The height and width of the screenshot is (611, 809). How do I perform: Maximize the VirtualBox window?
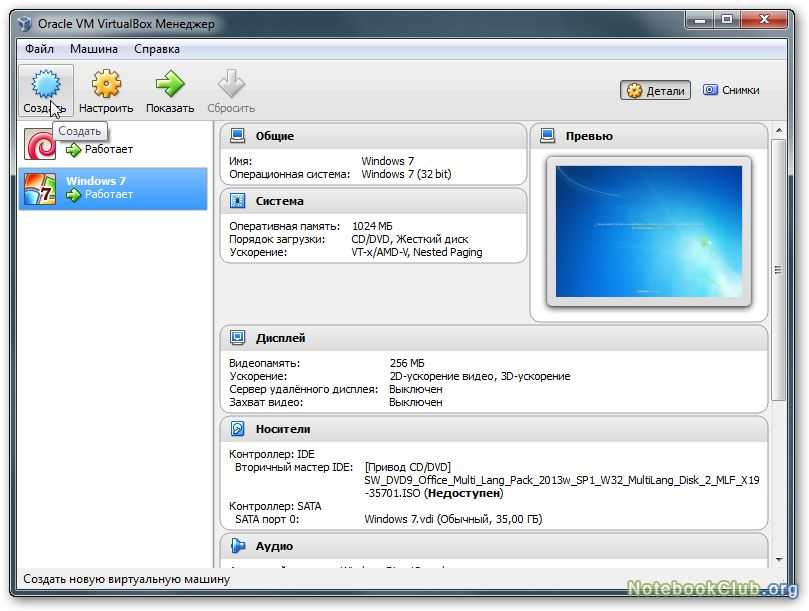727,20
